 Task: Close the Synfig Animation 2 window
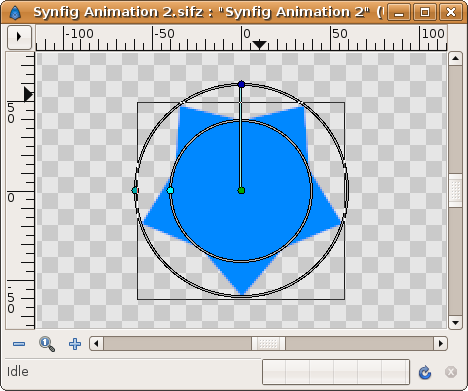point(451,13)
